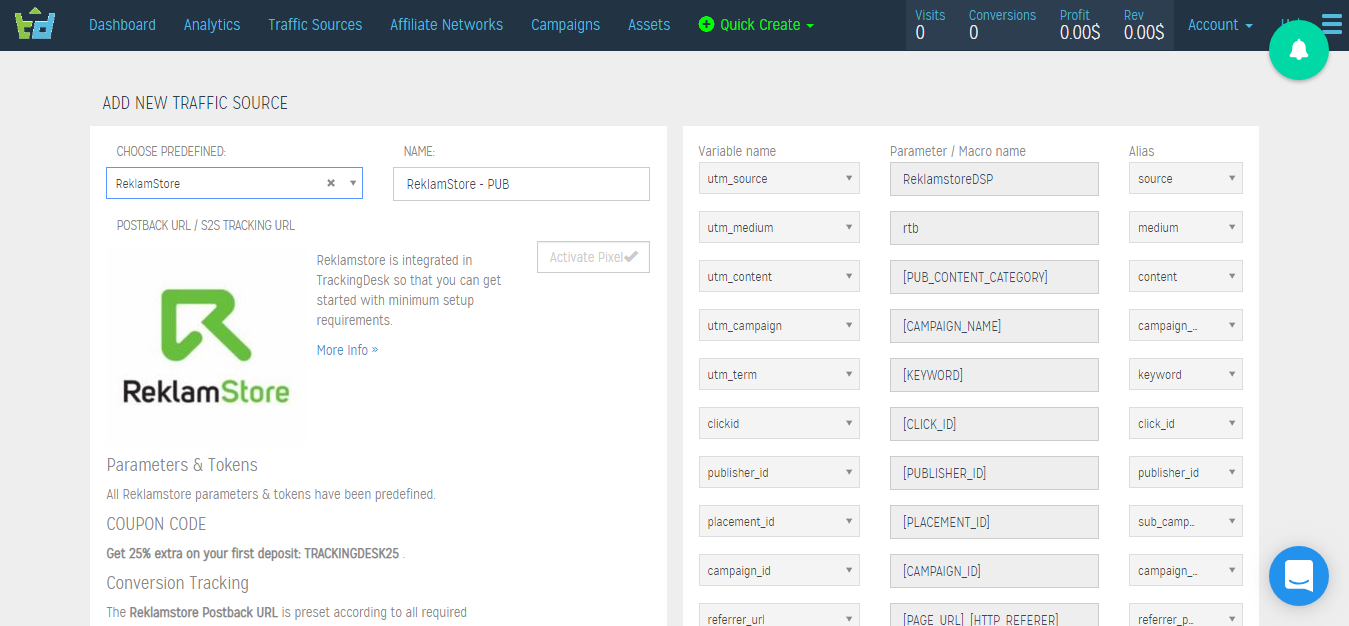This screenshot has width=1349, height=626.
Task: Click the [CAMPAIGN_ID] parameter field
Action: click(x=994, y=571)
